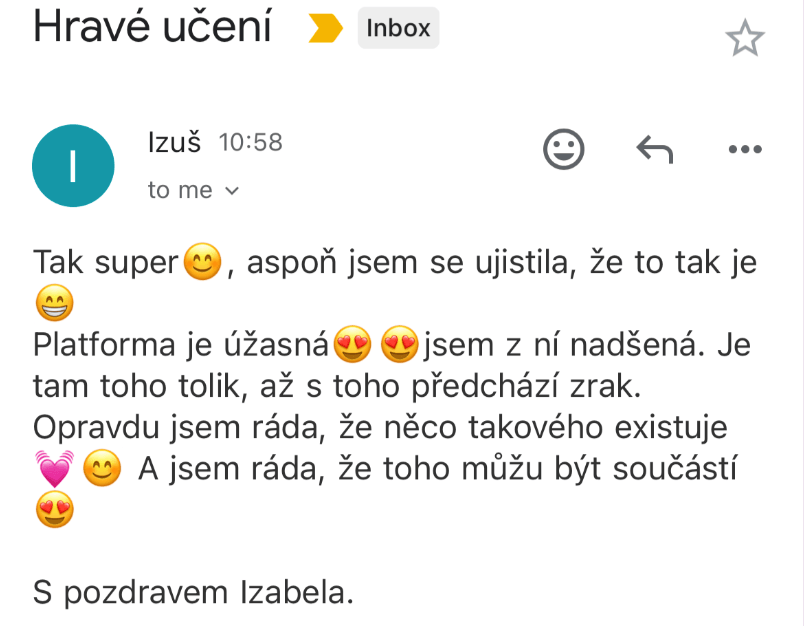Star the Hravé učení email
The width and height of the screenshot is (804, 626).
pos(744,39)
